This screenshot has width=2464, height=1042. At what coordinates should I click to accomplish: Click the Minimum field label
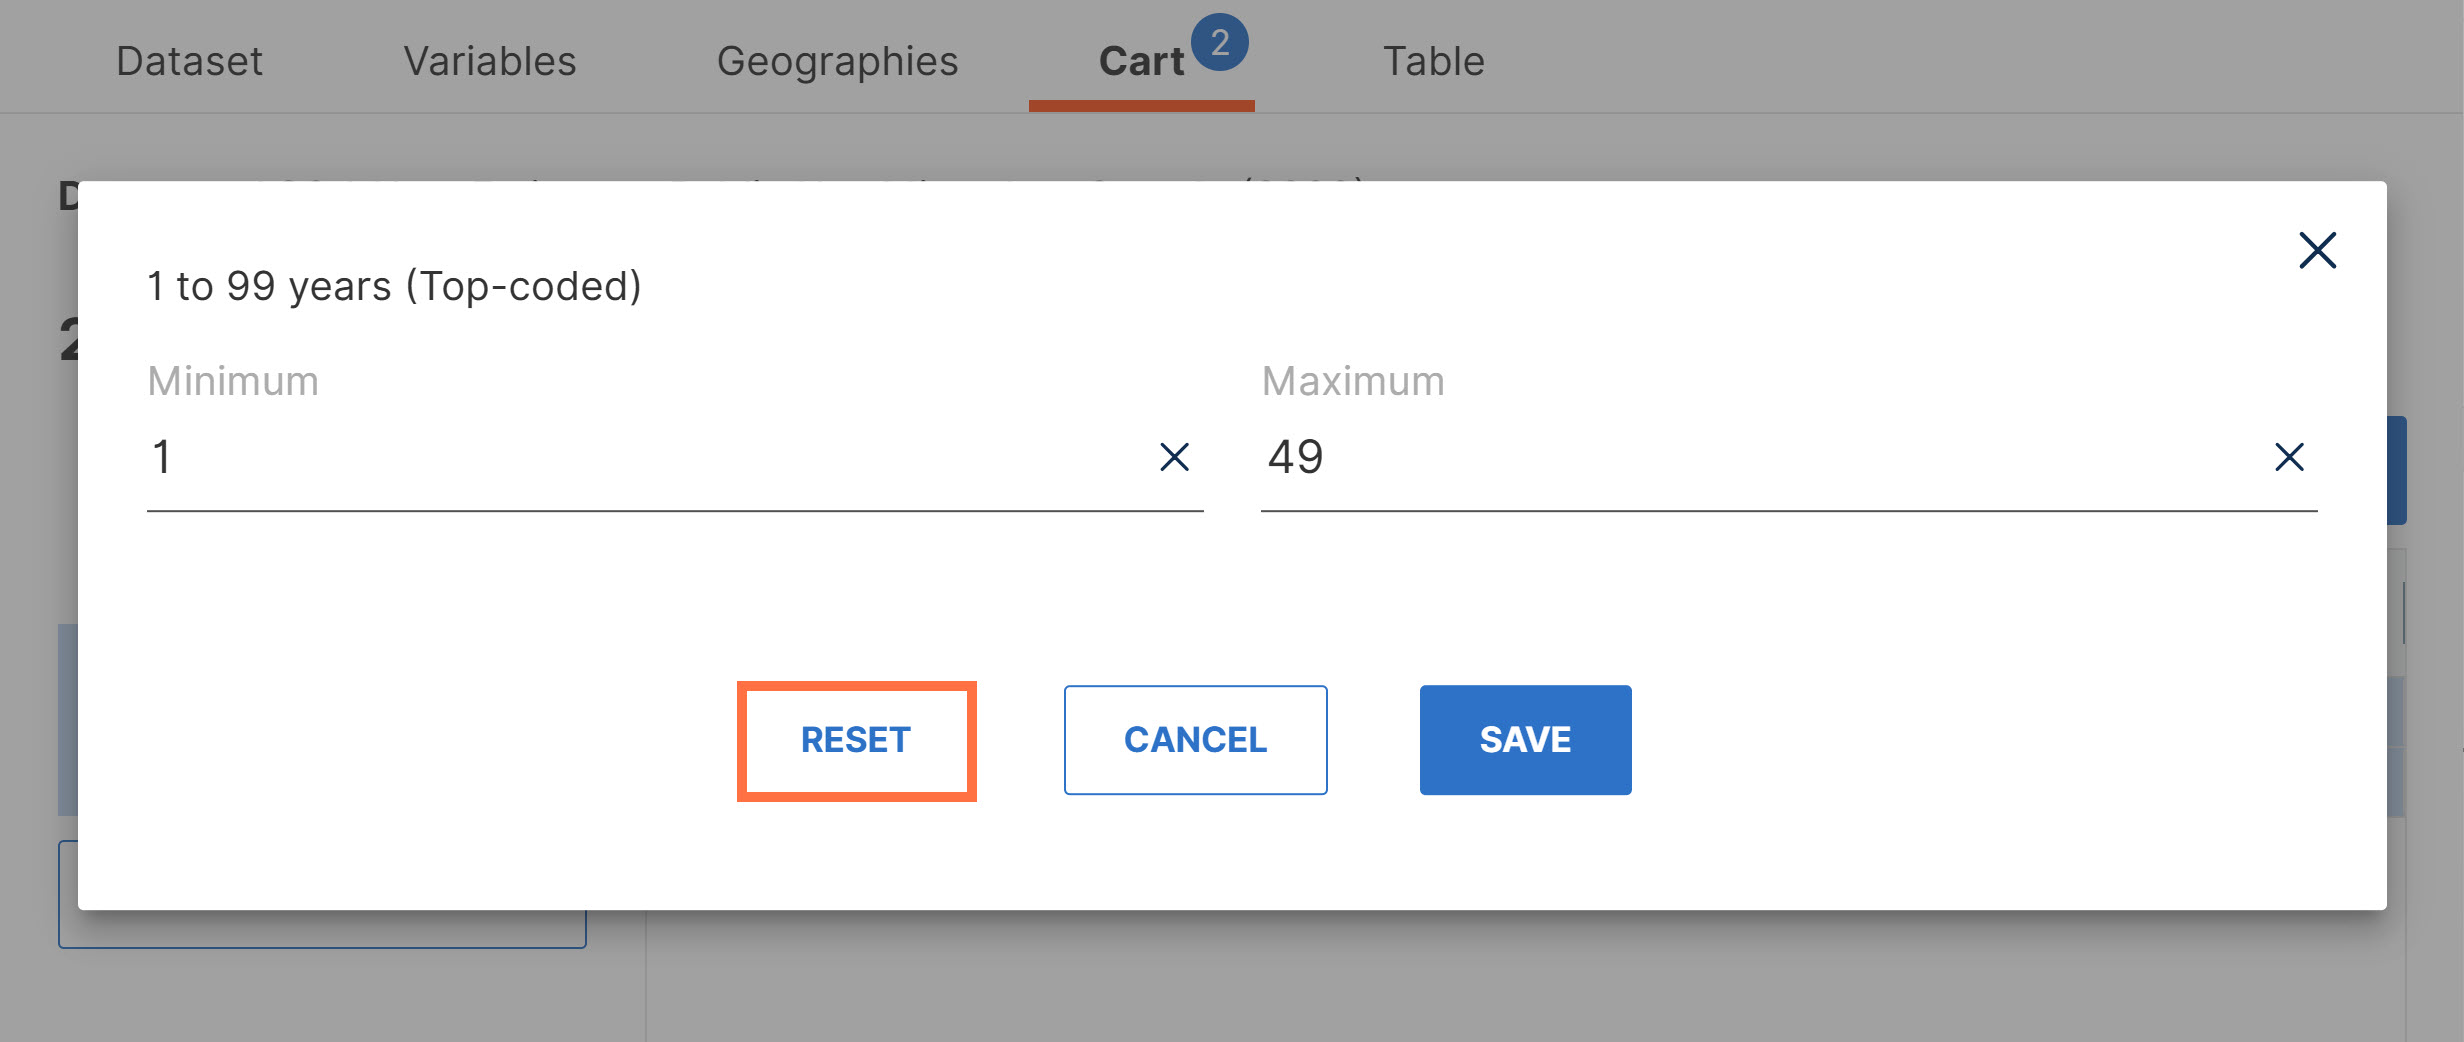pyautogui.click(x=233, y=381)
